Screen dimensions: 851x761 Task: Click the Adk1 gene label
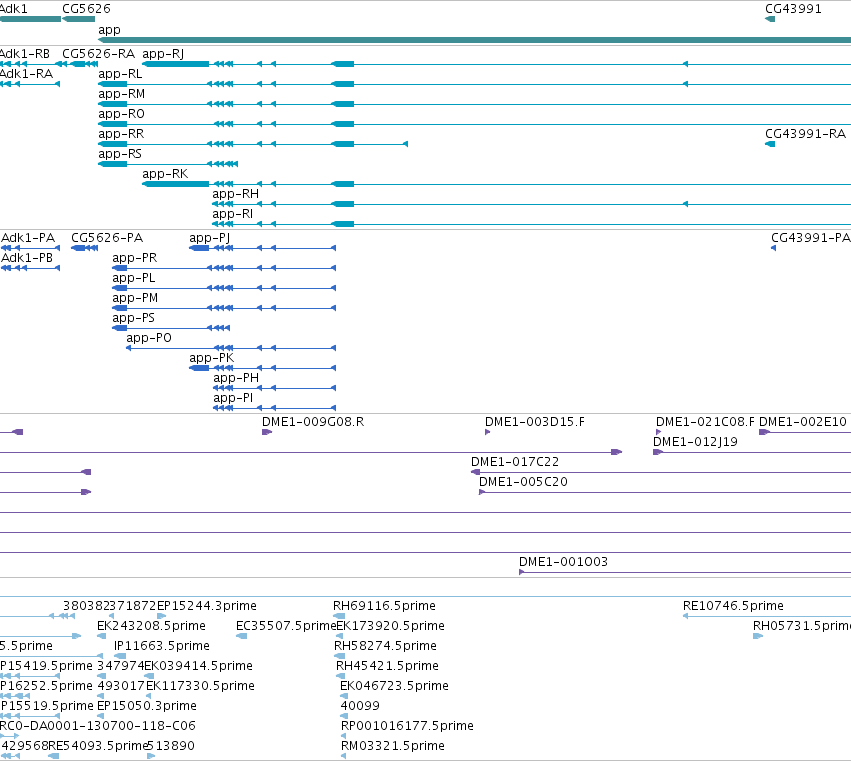coord(14,9)
